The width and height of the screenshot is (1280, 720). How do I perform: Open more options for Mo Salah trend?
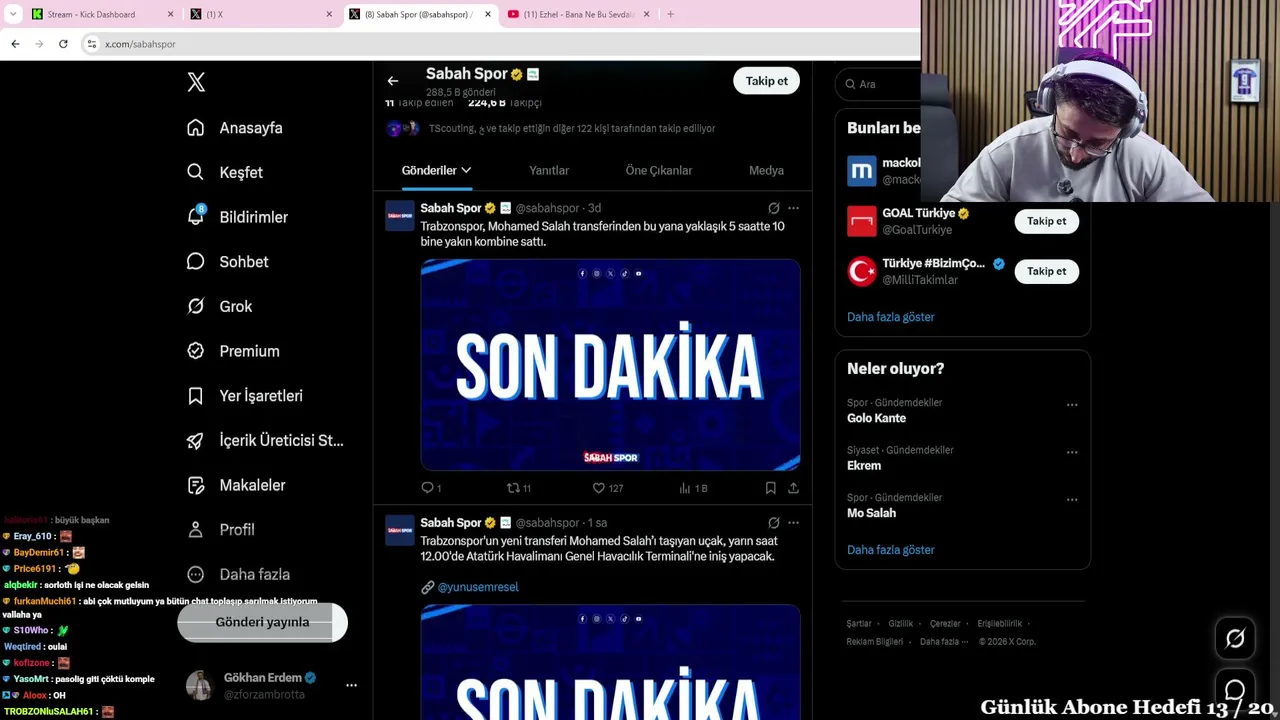1072,499
